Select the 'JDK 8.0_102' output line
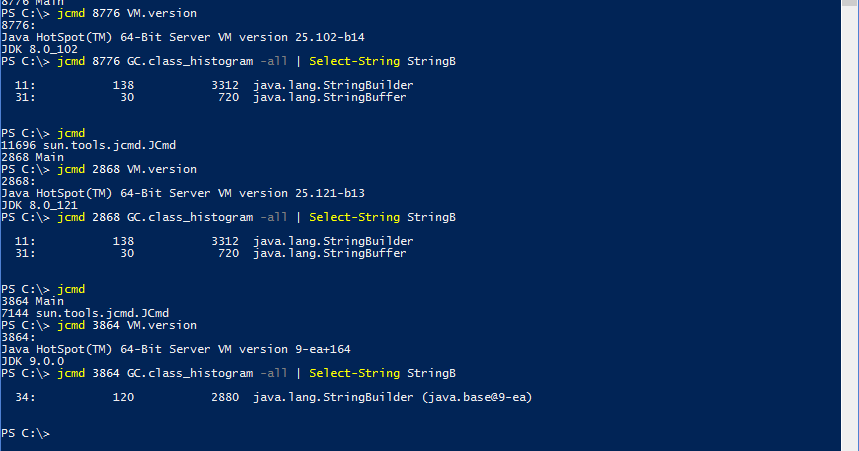 (x=39, y=49)
